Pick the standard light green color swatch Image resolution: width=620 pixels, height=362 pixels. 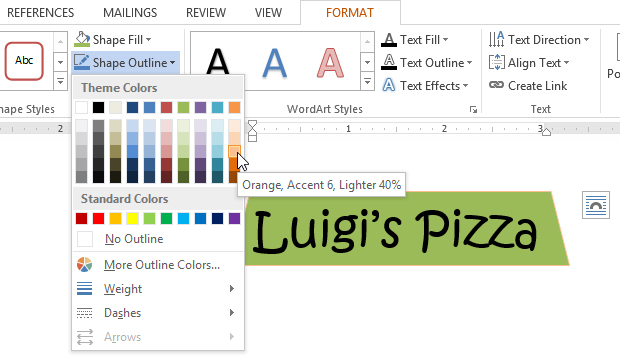pyautogui.click(x=149, y=219)
